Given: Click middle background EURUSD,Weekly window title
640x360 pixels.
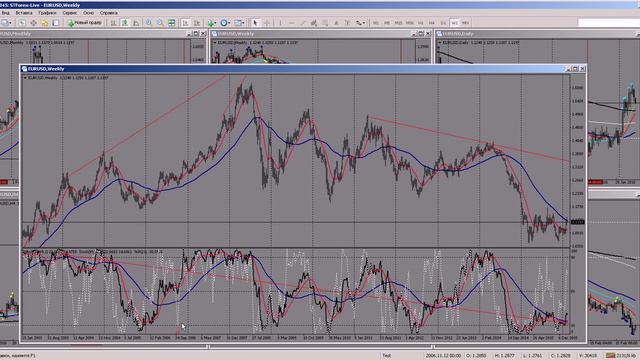Looking at the screenshot, I should pyautogui.click(x=236, y=34).
